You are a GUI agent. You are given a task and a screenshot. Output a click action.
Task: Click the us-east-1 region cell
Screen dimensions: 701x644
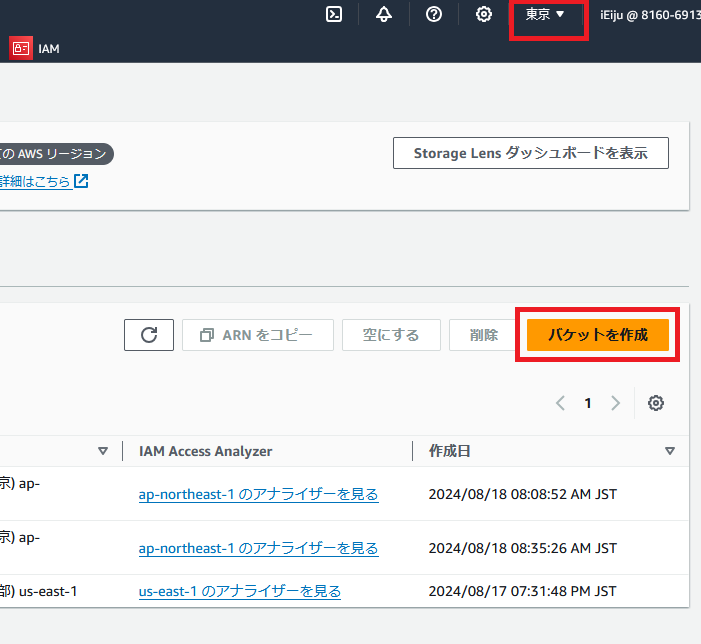coord(39,591)
